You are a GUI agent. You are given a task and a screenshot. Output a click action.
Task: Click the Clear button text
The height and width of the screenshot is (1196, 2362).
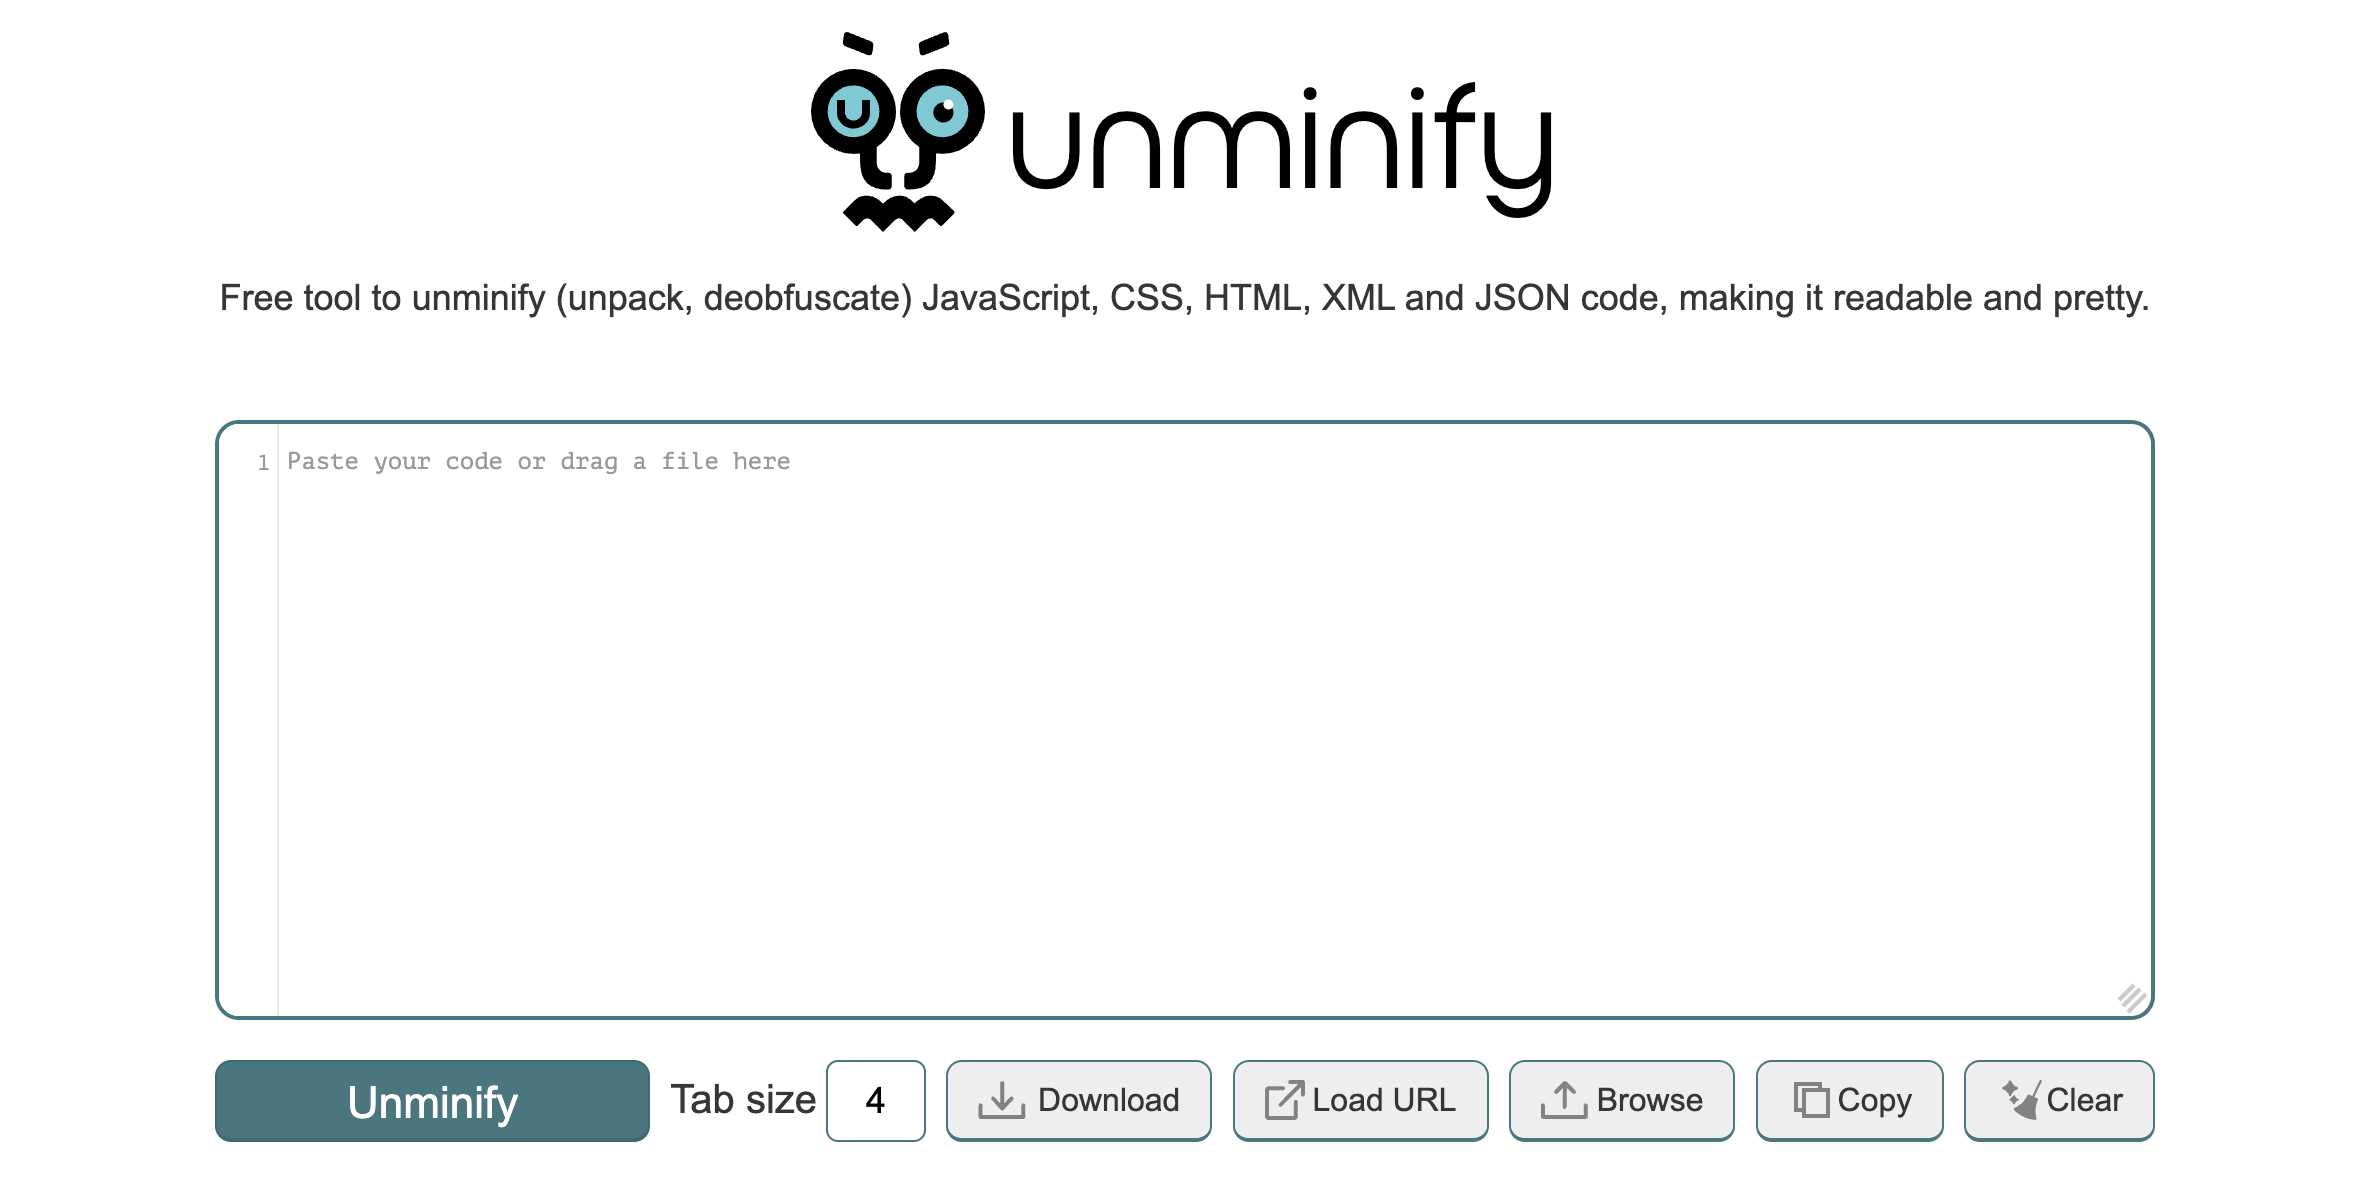(x=2084, y=1100)
